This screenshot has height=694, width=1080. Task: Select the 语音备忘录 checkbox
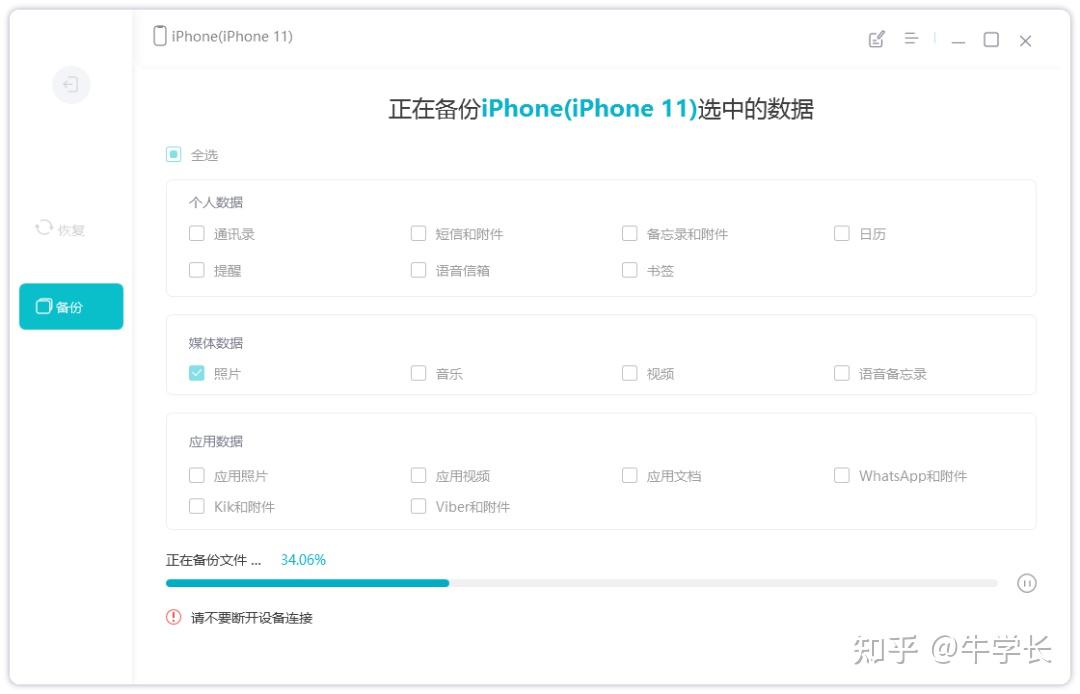pos(842,373)
